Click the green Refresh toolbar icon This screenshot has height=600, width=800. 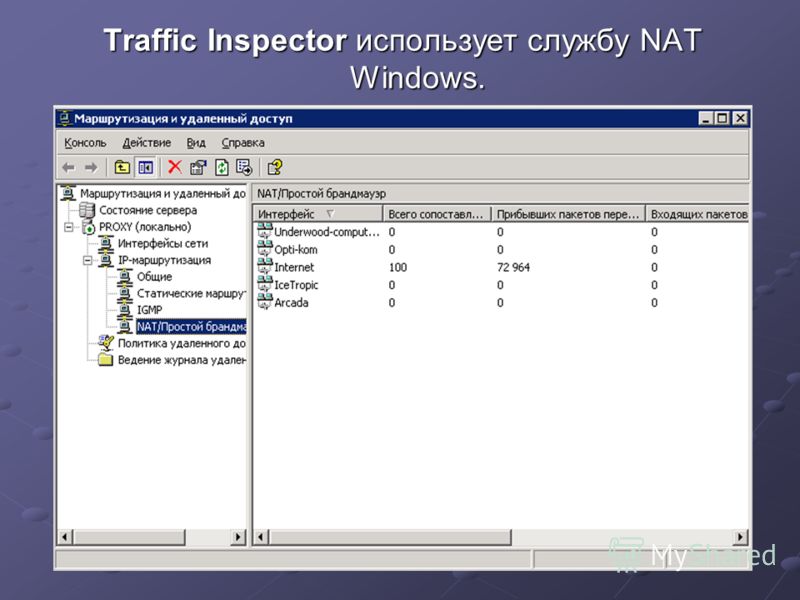point(221,167)
